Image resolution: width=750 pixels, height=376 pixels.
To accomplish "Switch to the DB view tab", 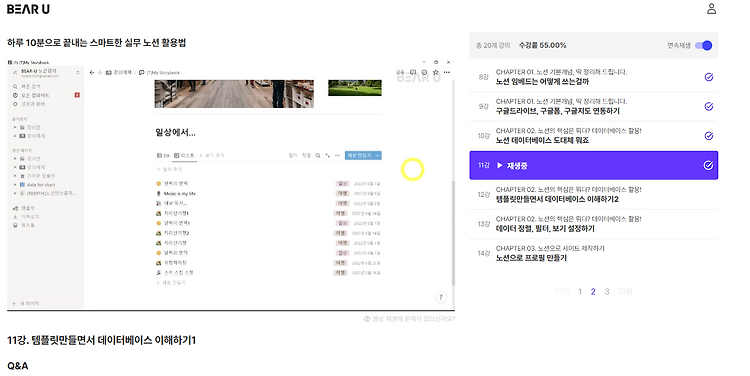I will 163,155.
